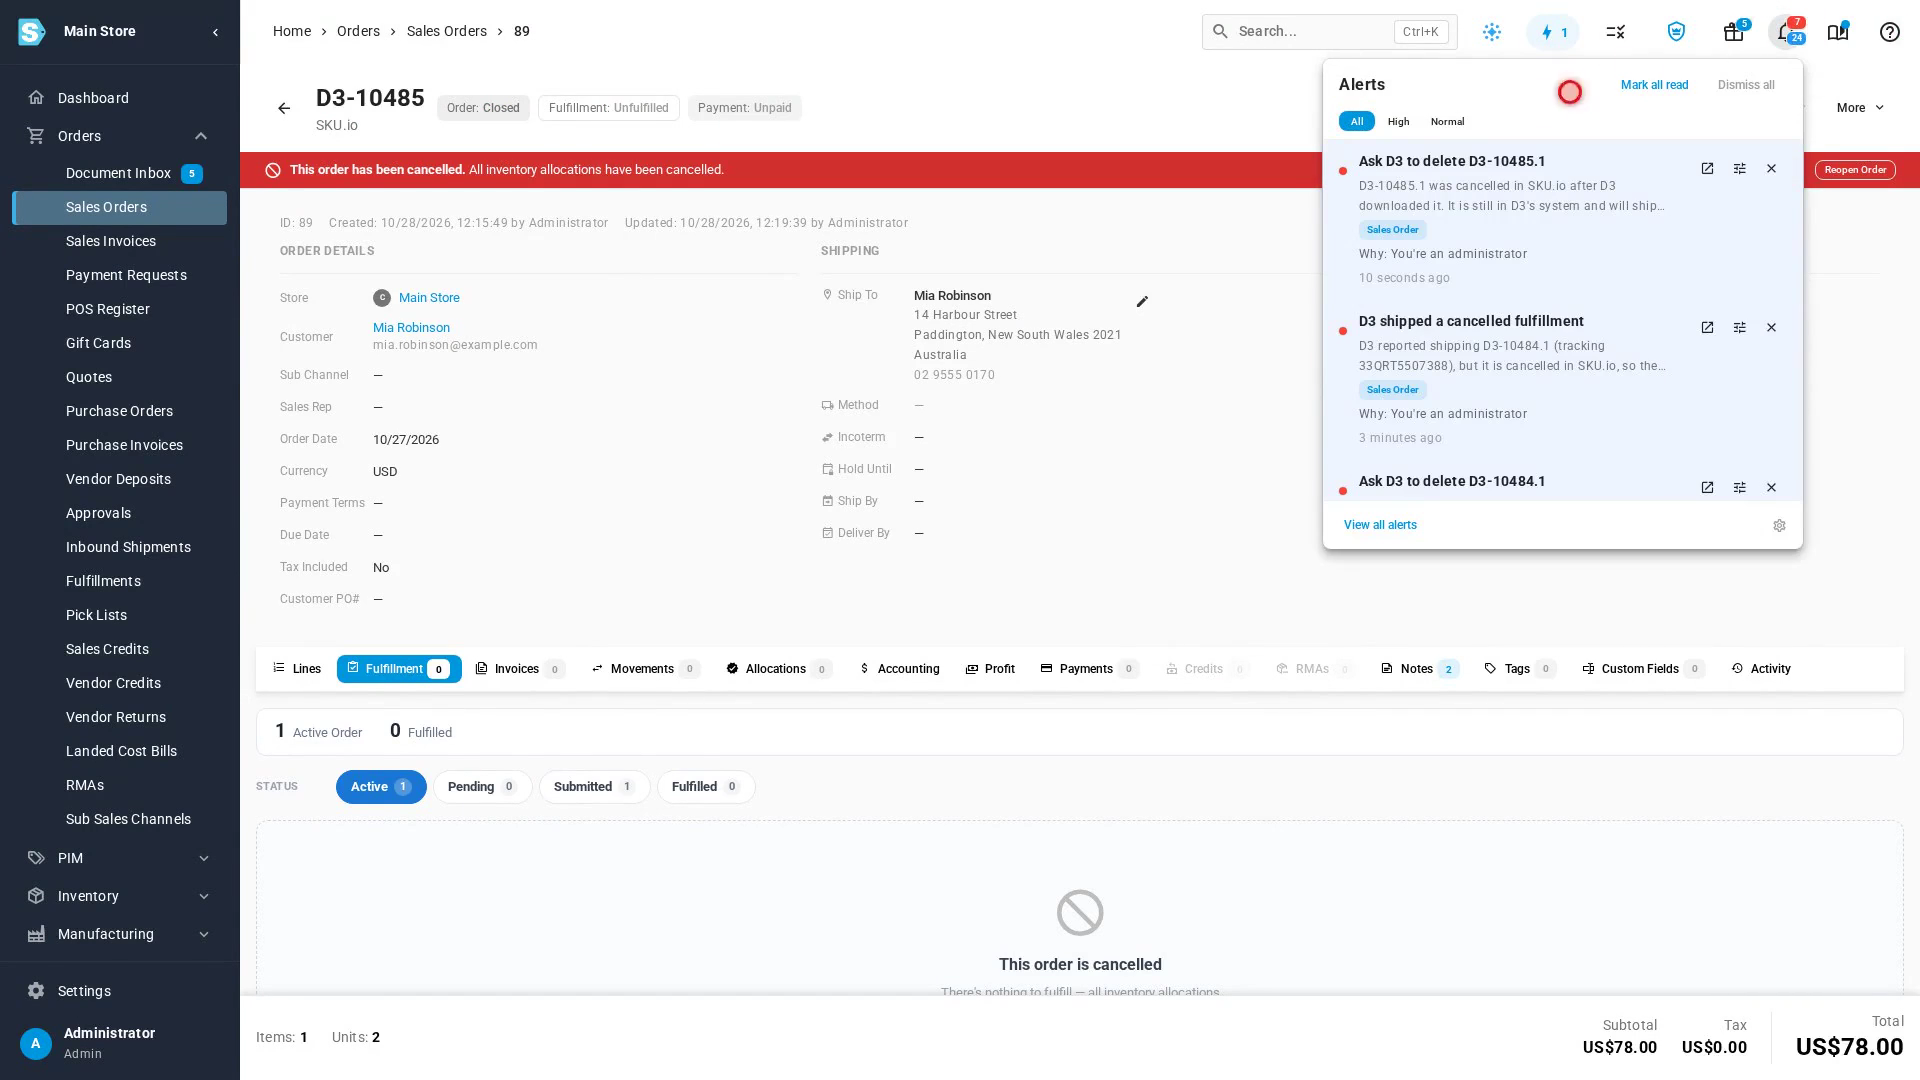
Task: Open the Mia Robinson customer link
Action: click(411, 328)
